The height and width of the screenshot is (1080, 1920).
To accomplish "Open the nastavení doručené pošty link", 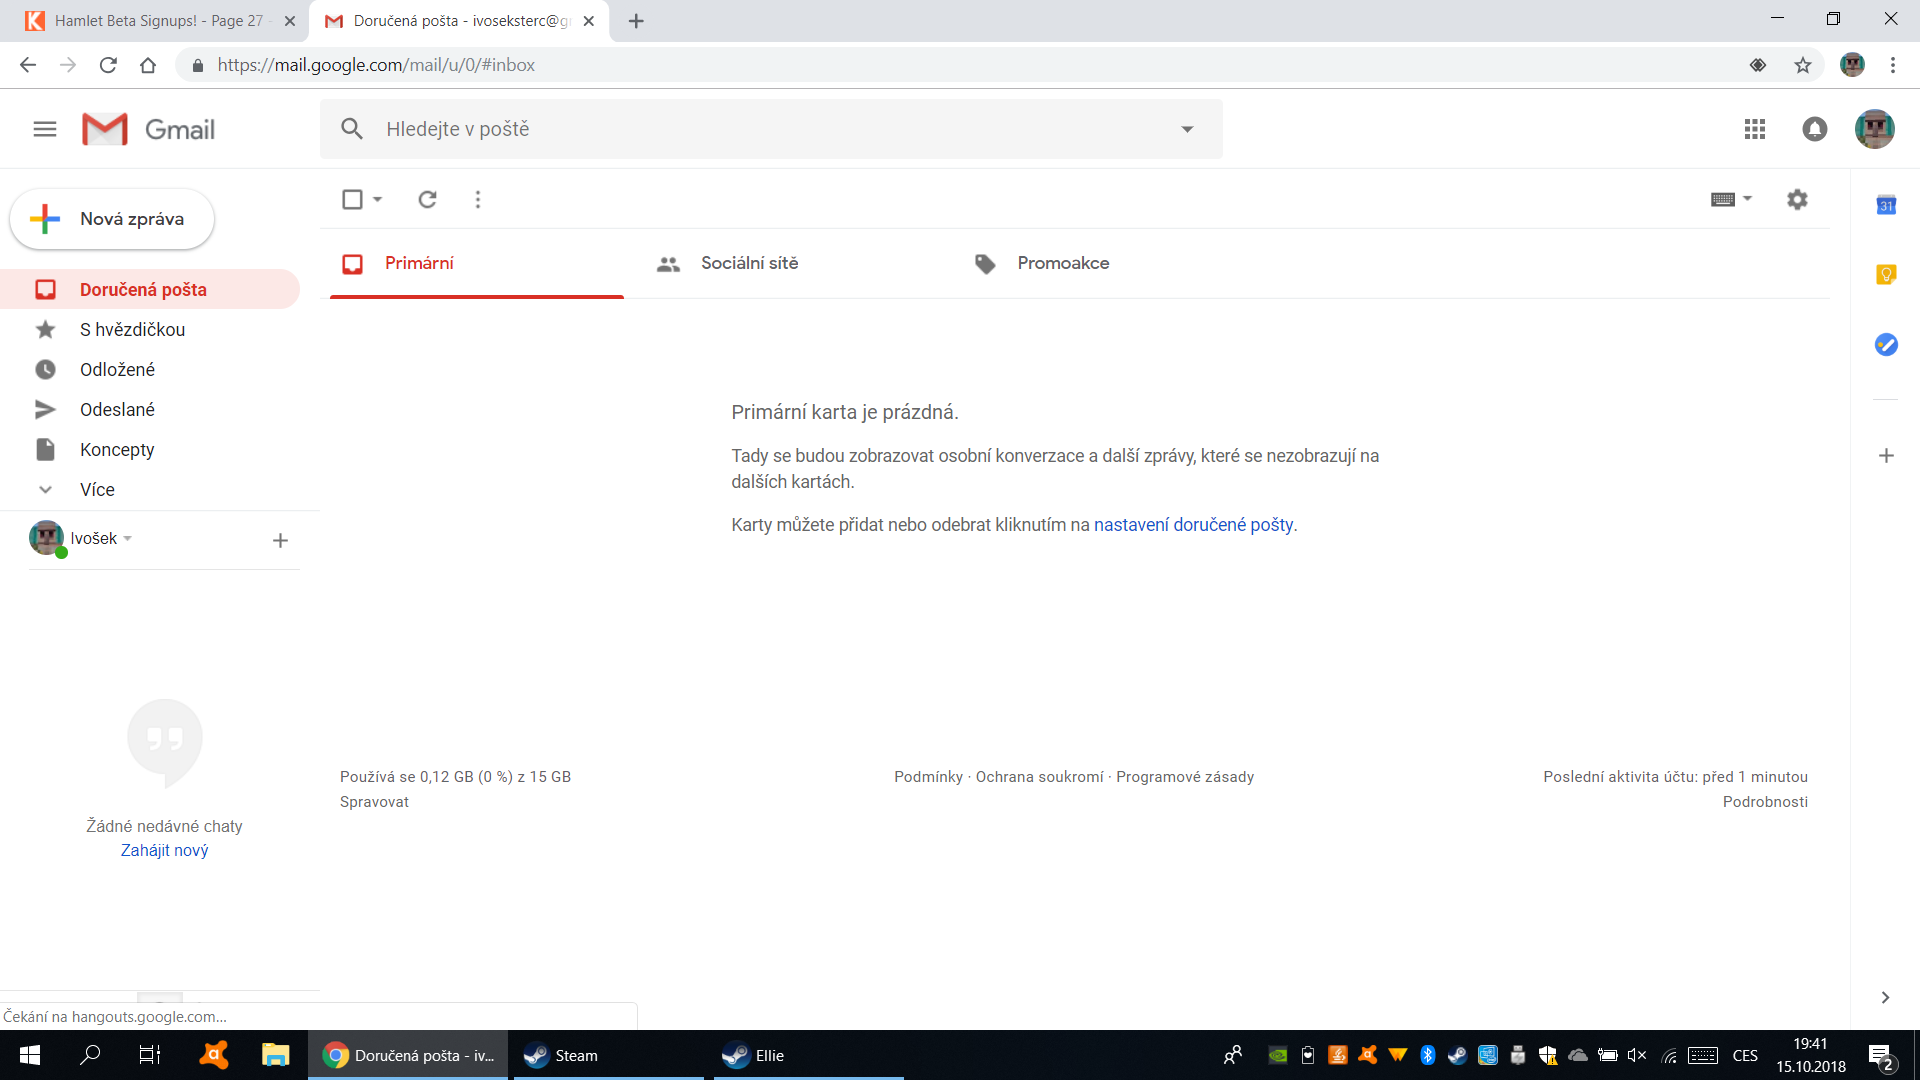I will [x=1193, y=525].
